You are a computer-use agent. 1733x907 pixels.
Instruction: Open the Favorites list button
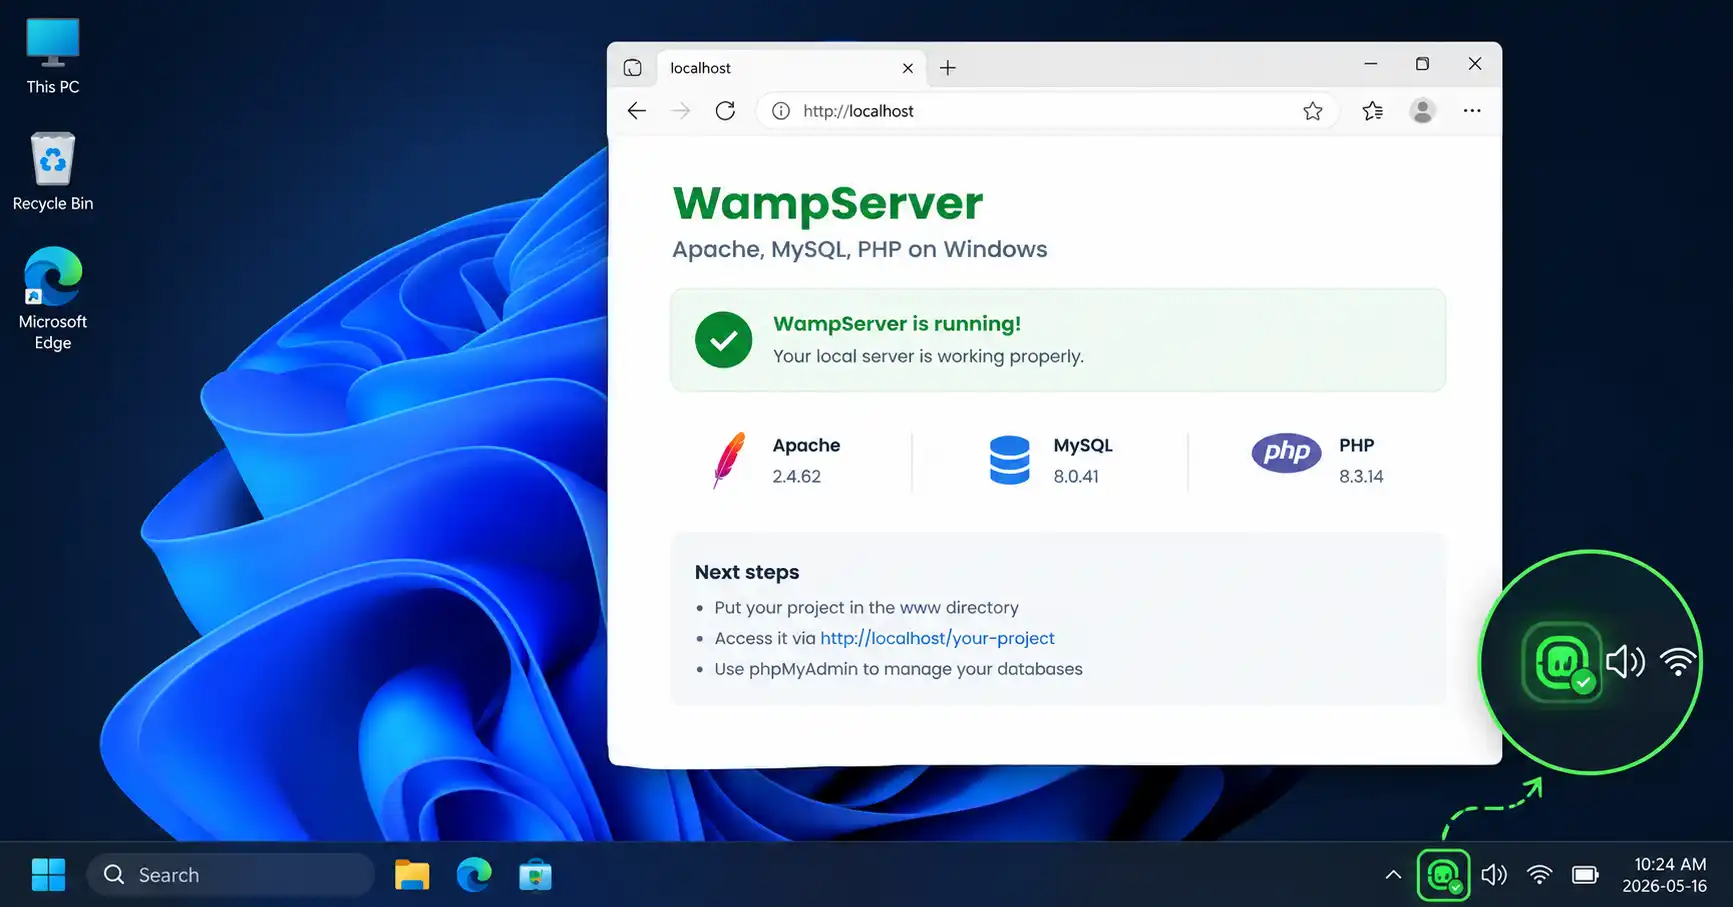1372,111
